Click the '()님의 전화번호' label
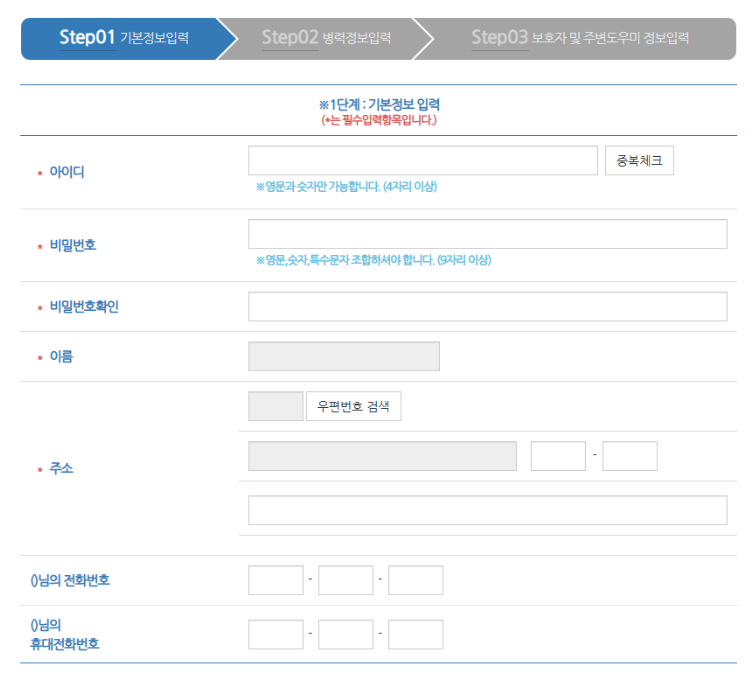754x676 pixels. point(70,580)
